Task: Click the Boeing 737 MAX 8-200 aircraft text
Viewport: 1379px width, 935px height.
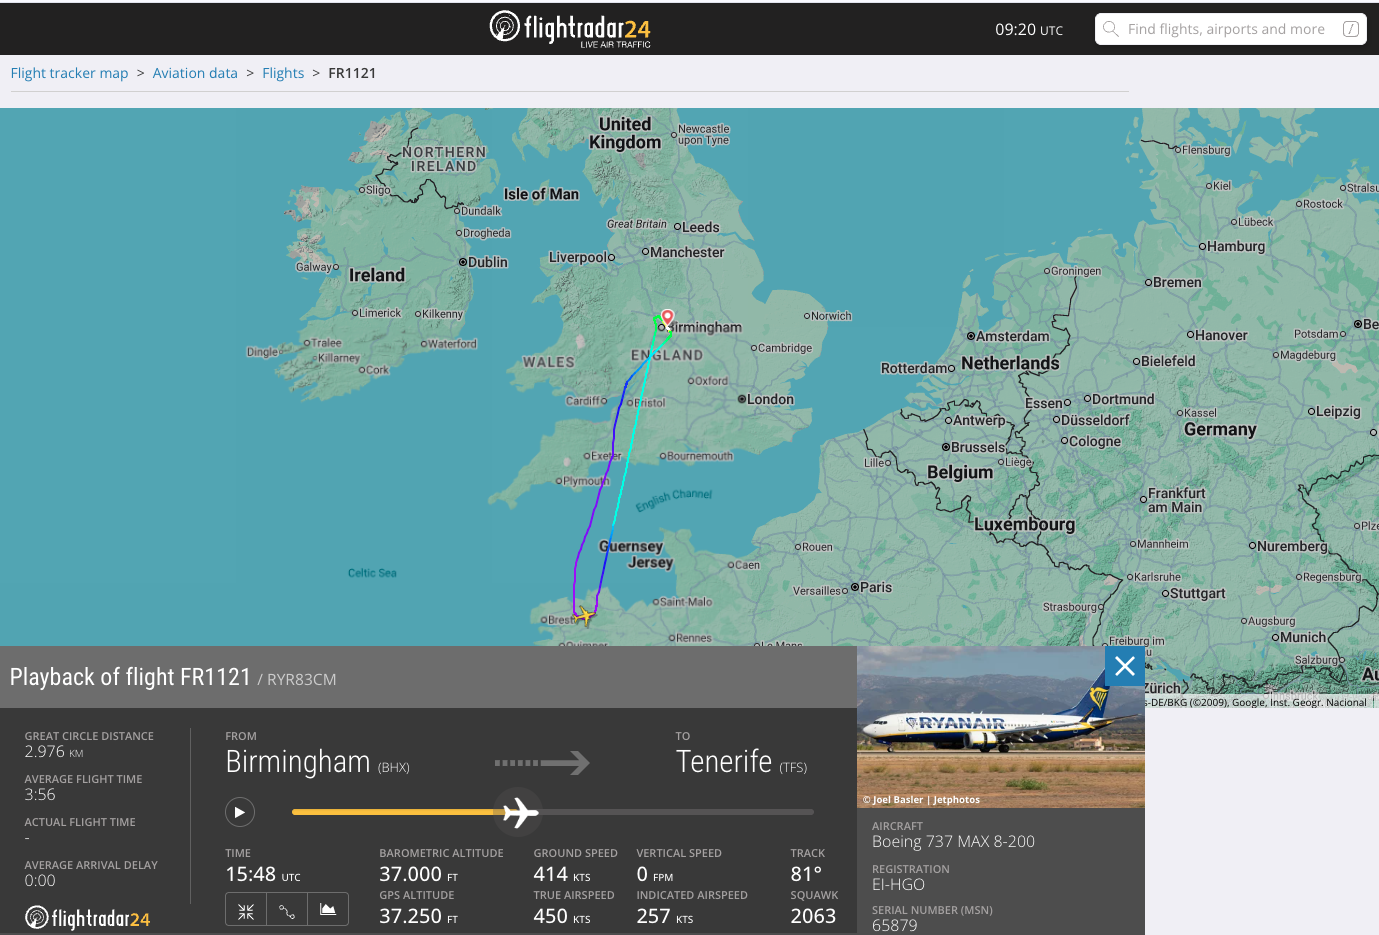Action: point(953,842)
